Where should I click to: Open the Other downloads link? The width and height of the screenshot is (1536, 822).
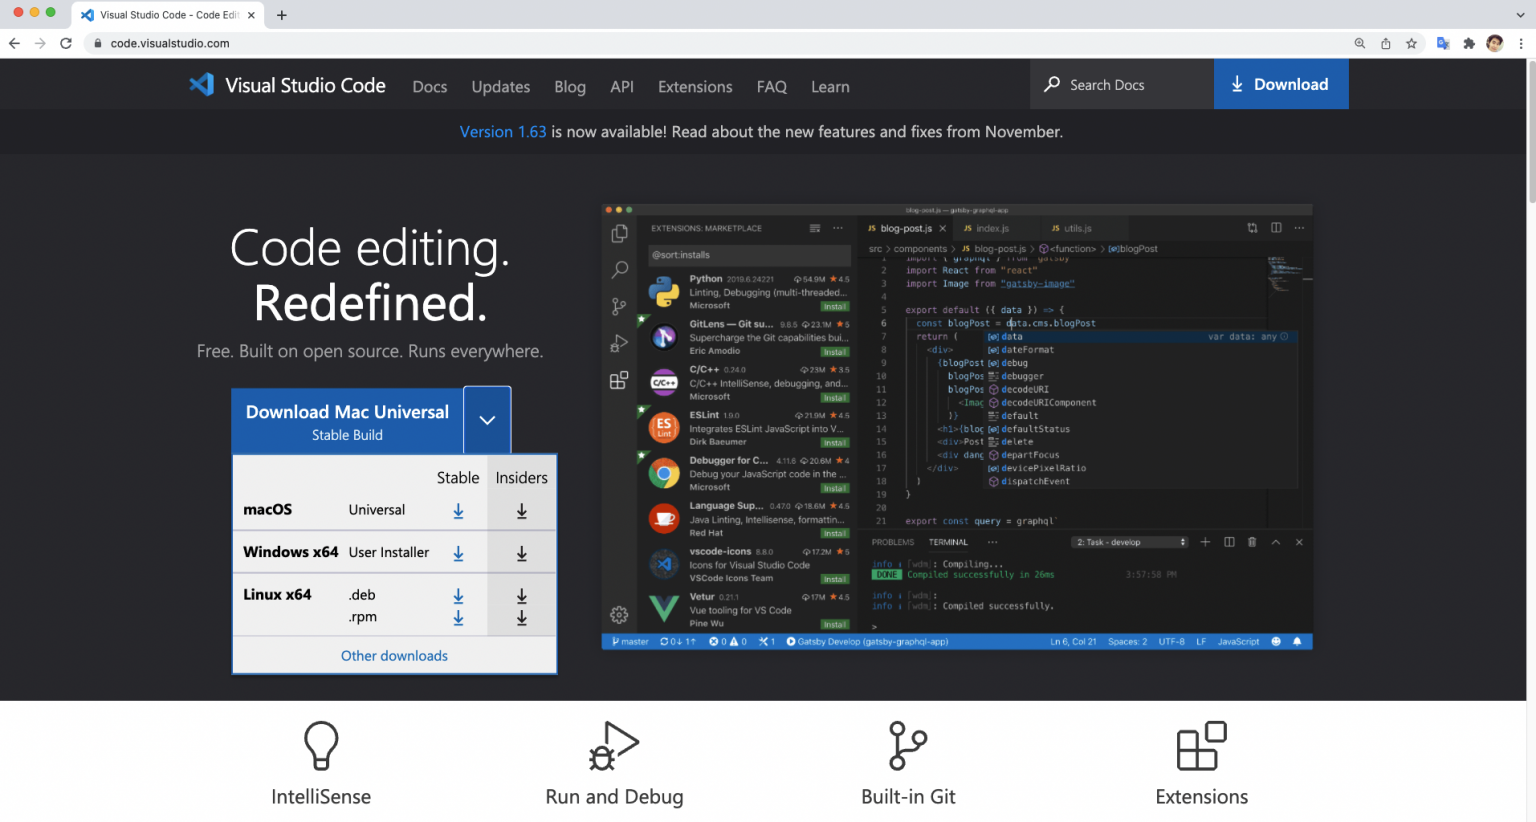pos(394,656)
